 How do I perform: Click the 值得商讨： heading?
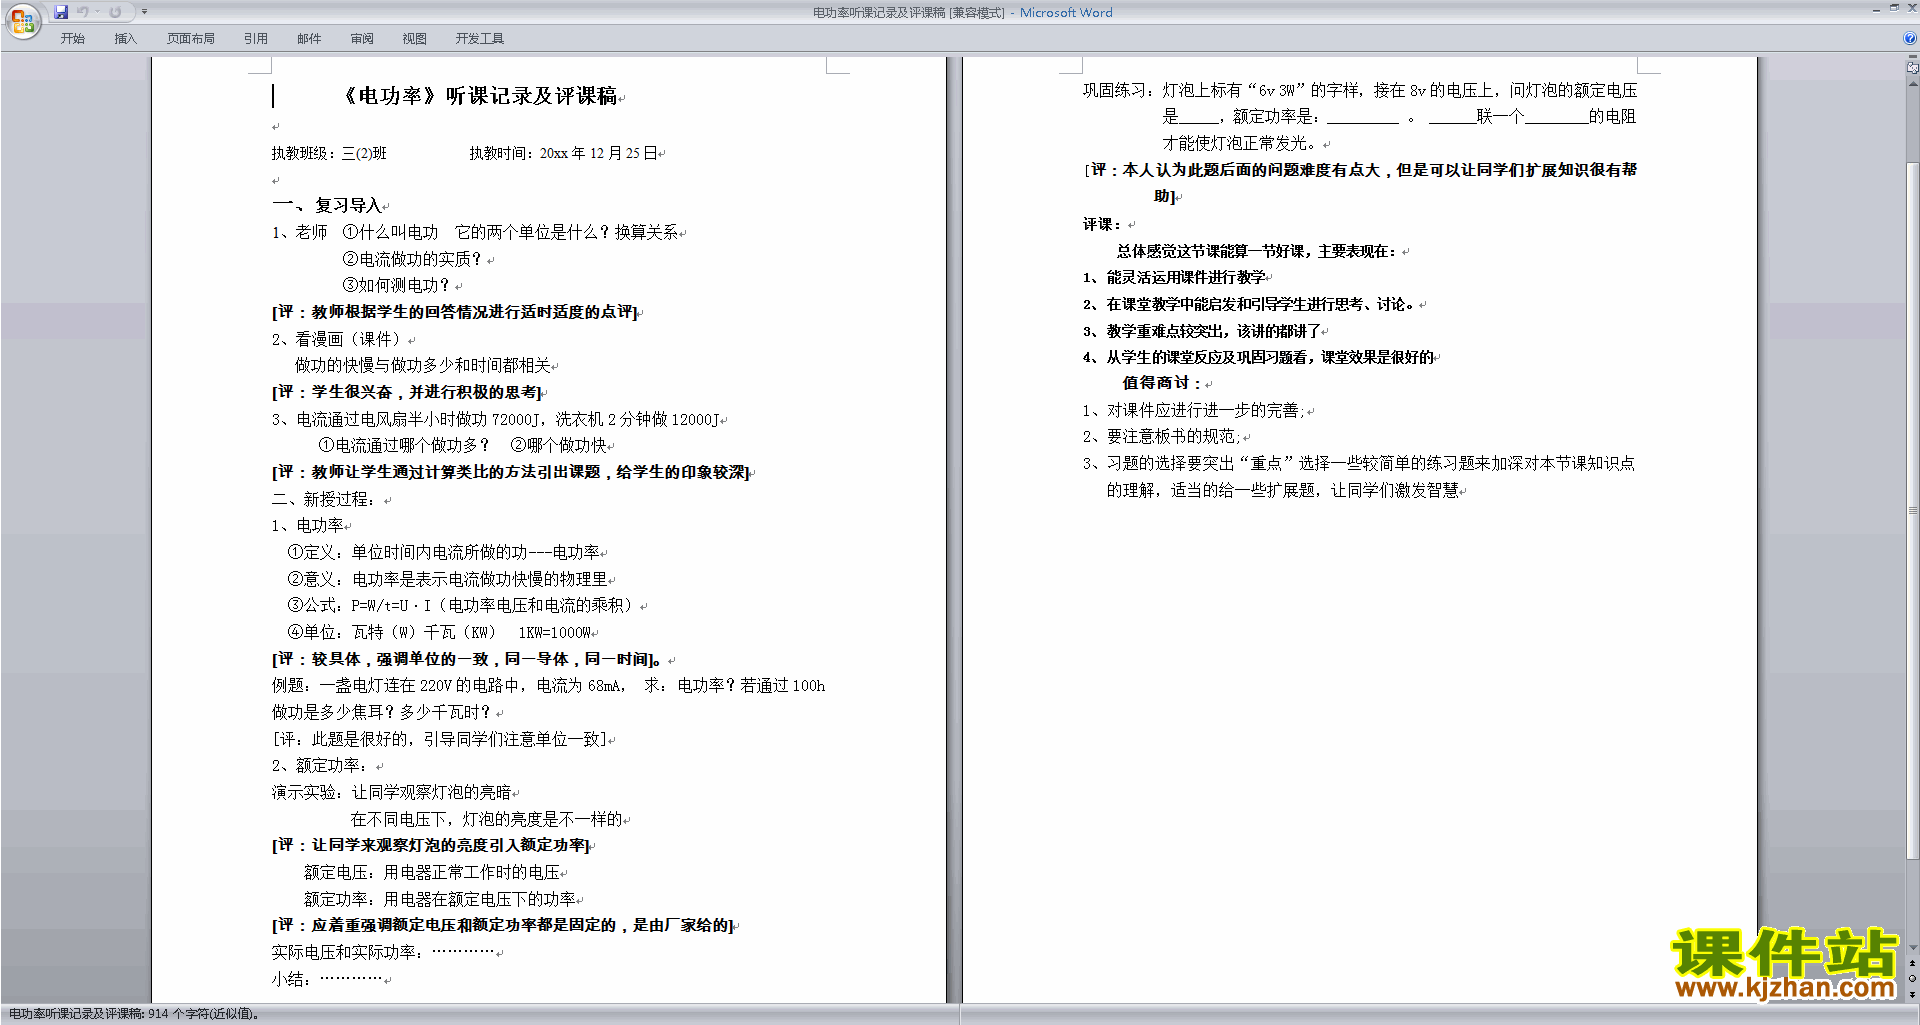1162,382
